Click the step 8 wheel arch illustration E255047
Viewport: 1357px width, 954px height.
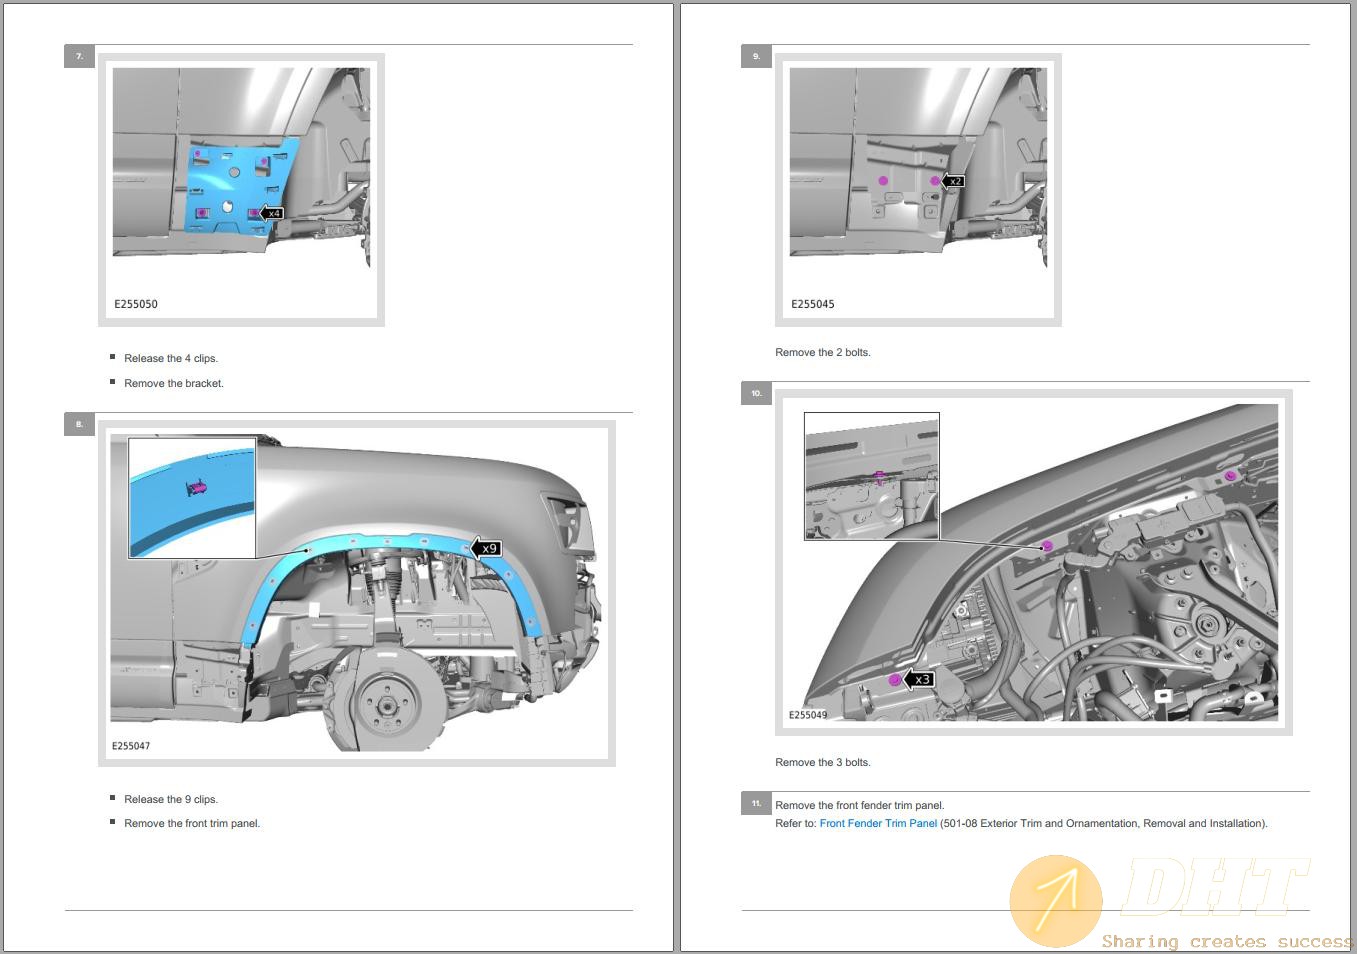357,593
